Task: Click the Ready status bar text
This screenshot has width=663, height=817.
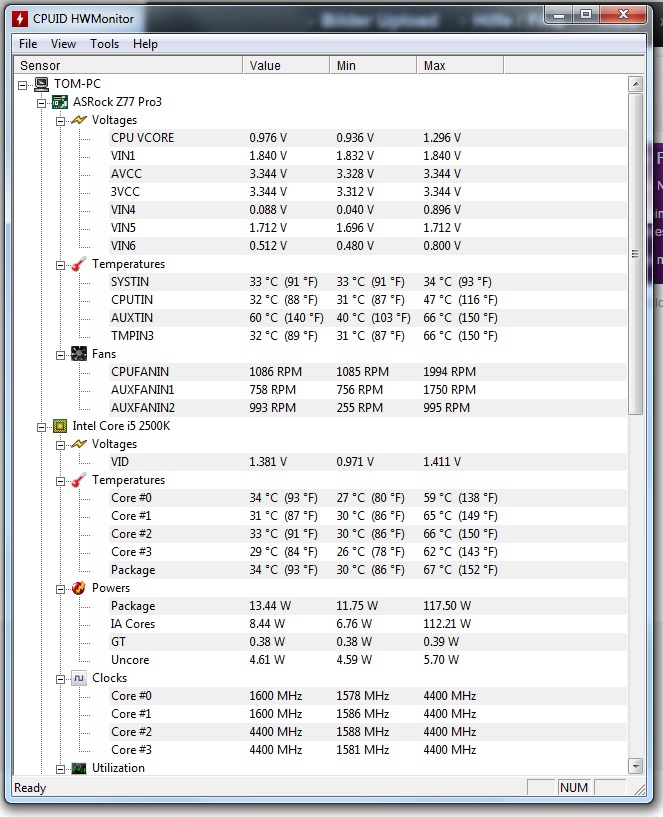Action: tap(30, 788)
